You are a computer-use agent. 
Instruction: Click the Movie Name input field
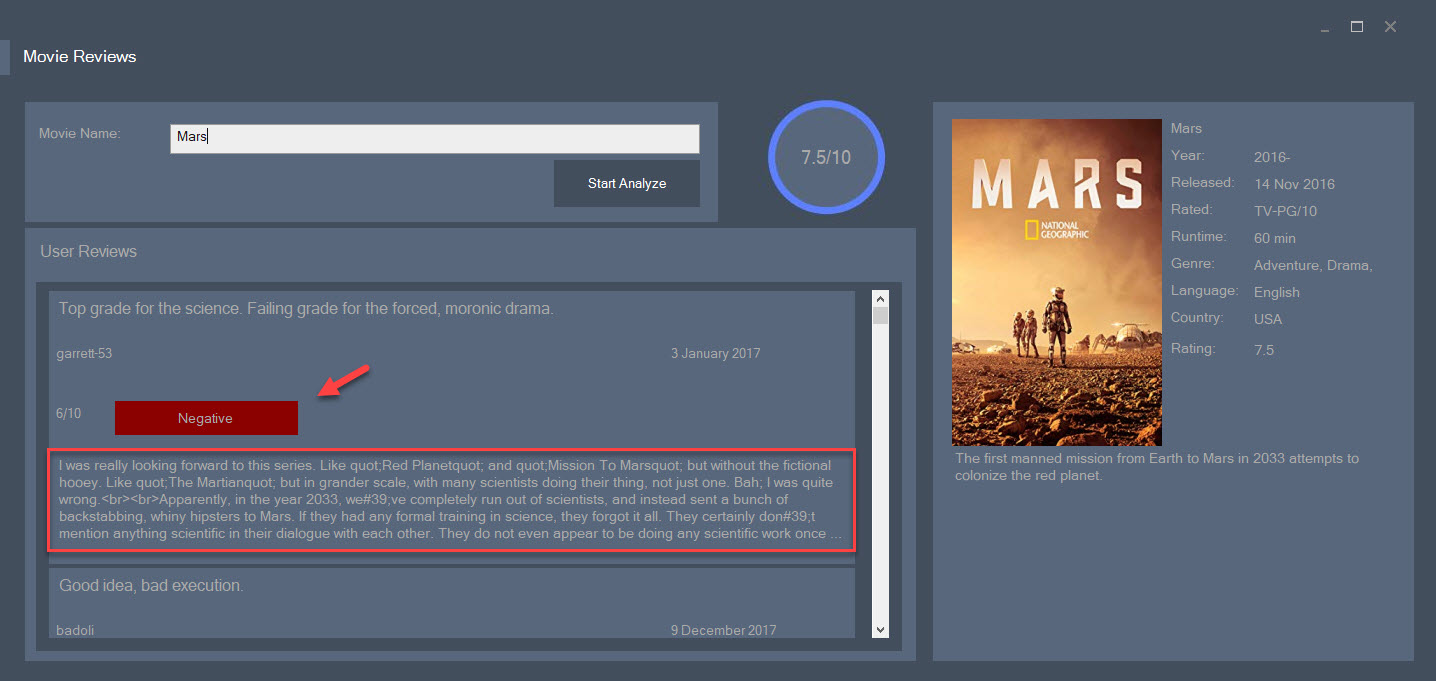pos(434,139)
